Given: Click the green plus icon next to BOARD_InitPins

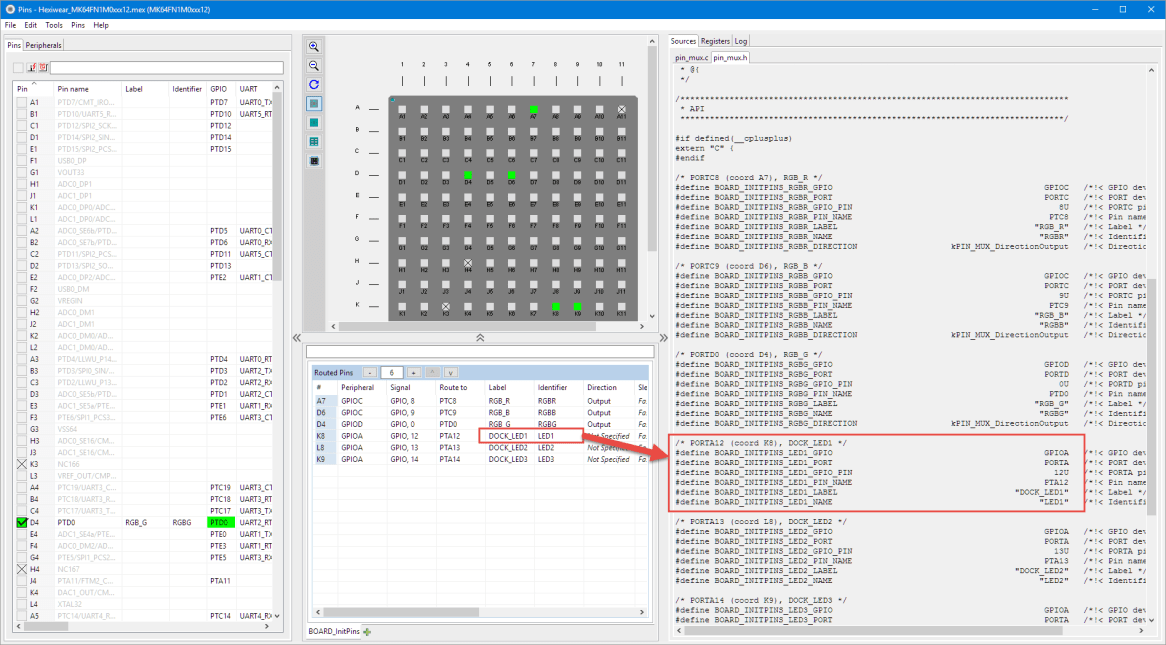Looking at the screenshot, I should coord(367,631).
